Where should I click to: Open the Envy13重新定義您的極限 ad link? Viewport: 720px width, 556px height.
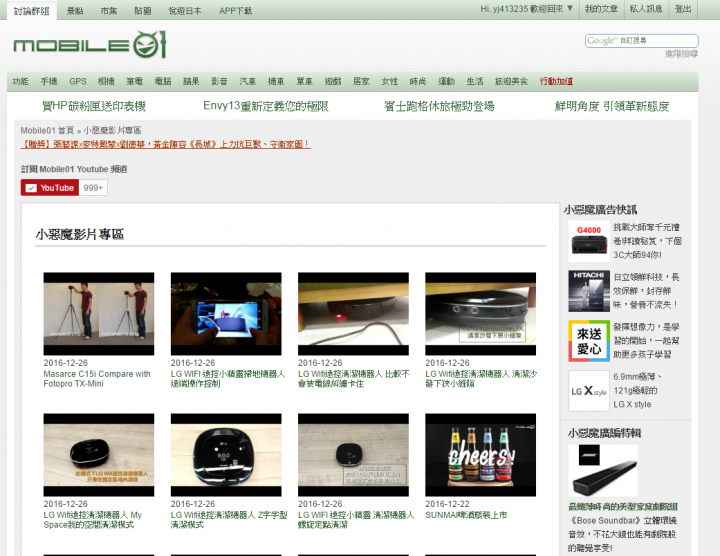click(x=266, y=106)
